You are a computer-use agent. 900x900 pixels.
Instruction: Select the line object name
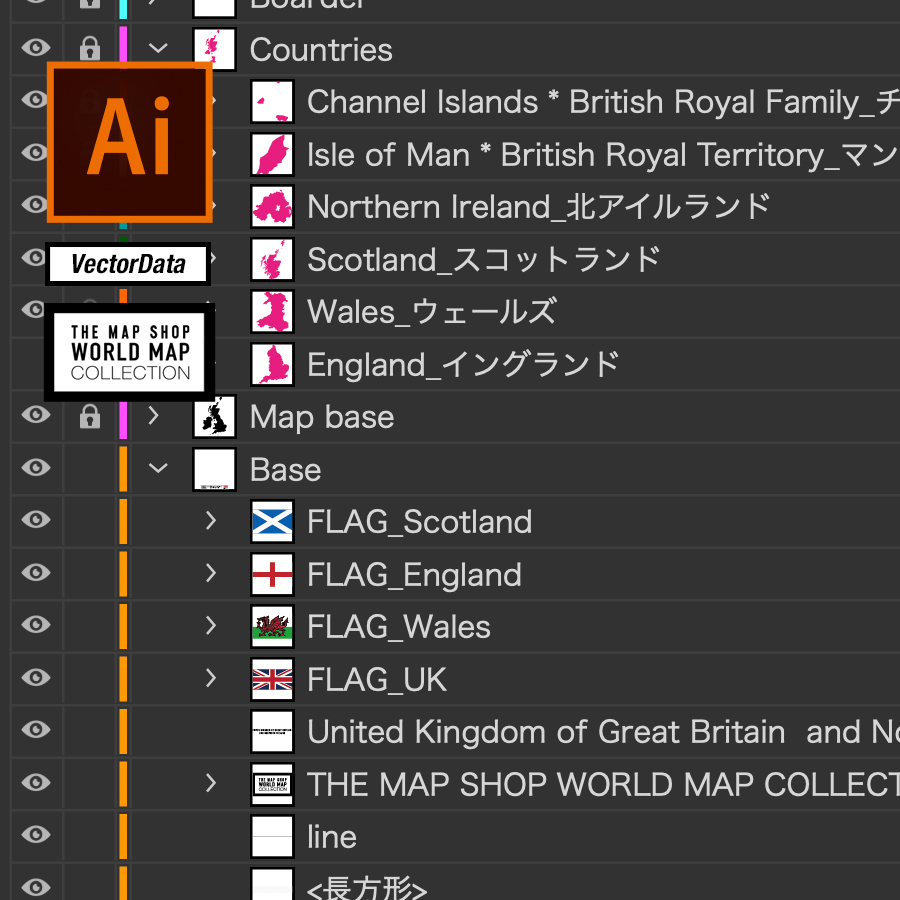tap(332, 837)
